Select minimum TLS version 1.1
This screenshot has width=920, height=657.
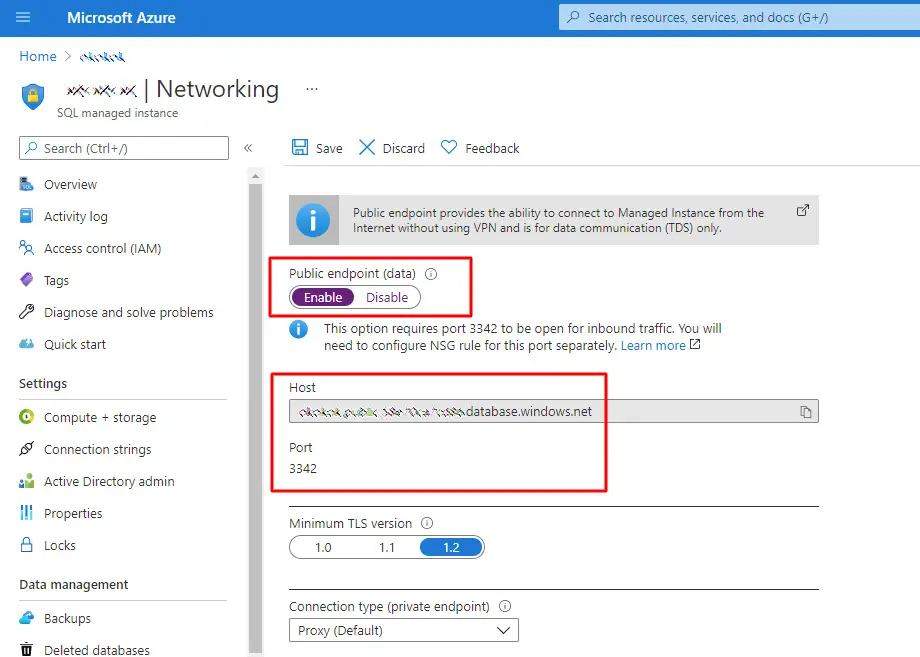[387, 547]
